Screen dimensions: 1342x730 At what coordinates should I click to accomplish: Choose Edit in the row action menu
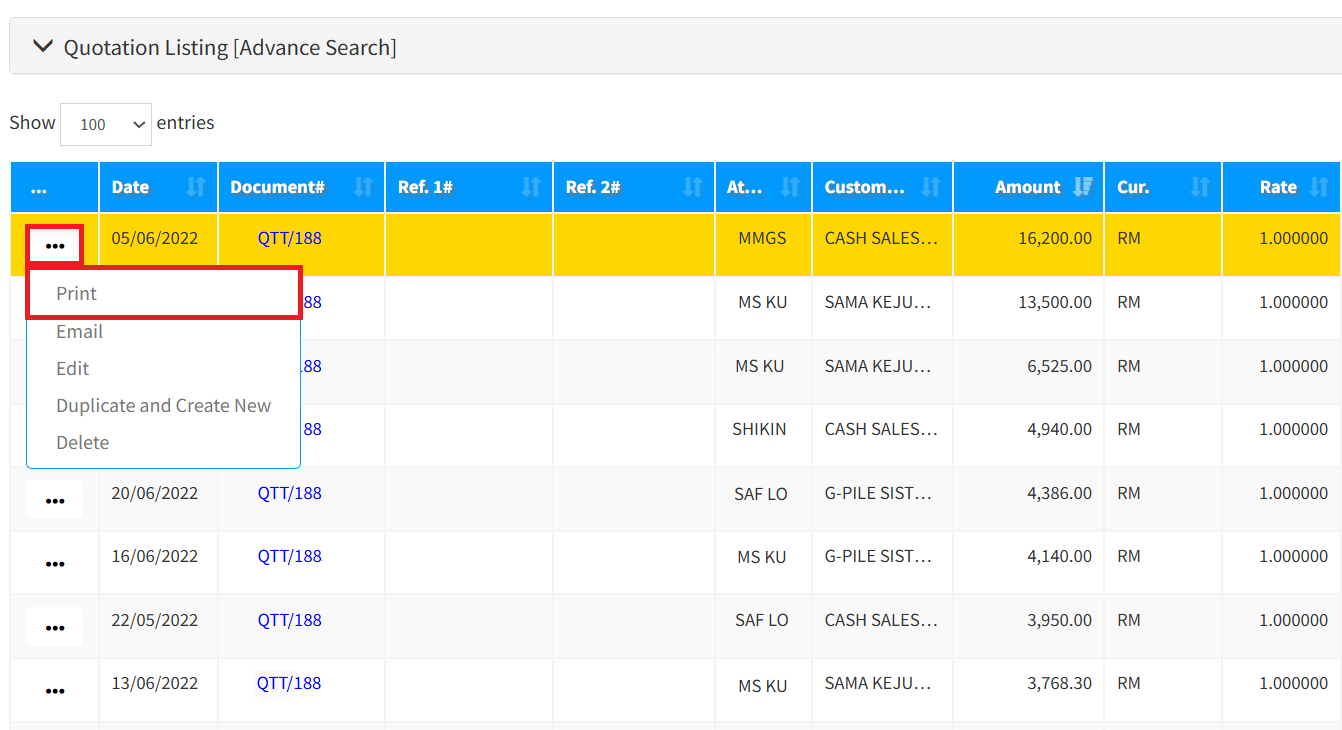pyautogui.click(x=73, y=368)
